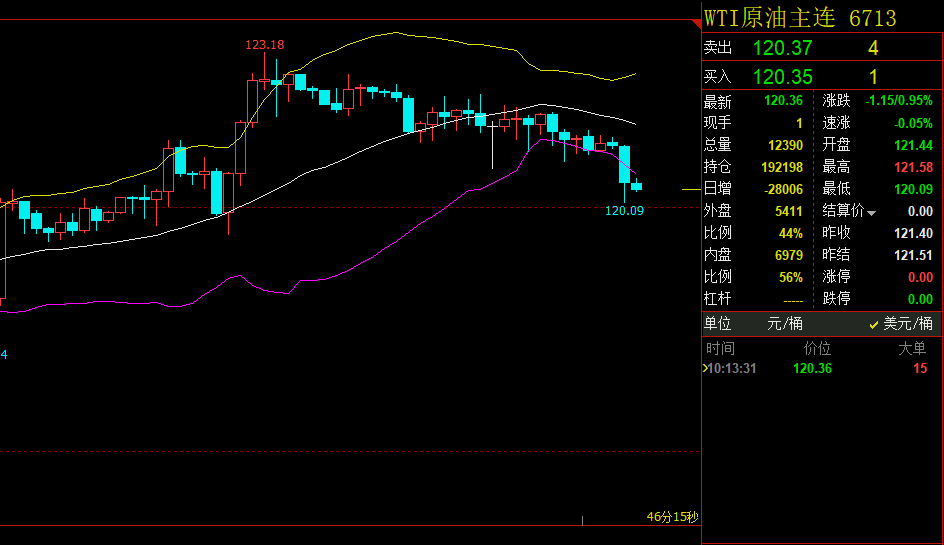Select the 元/桶 unit option
944x545 pixels.
point(784,323)
